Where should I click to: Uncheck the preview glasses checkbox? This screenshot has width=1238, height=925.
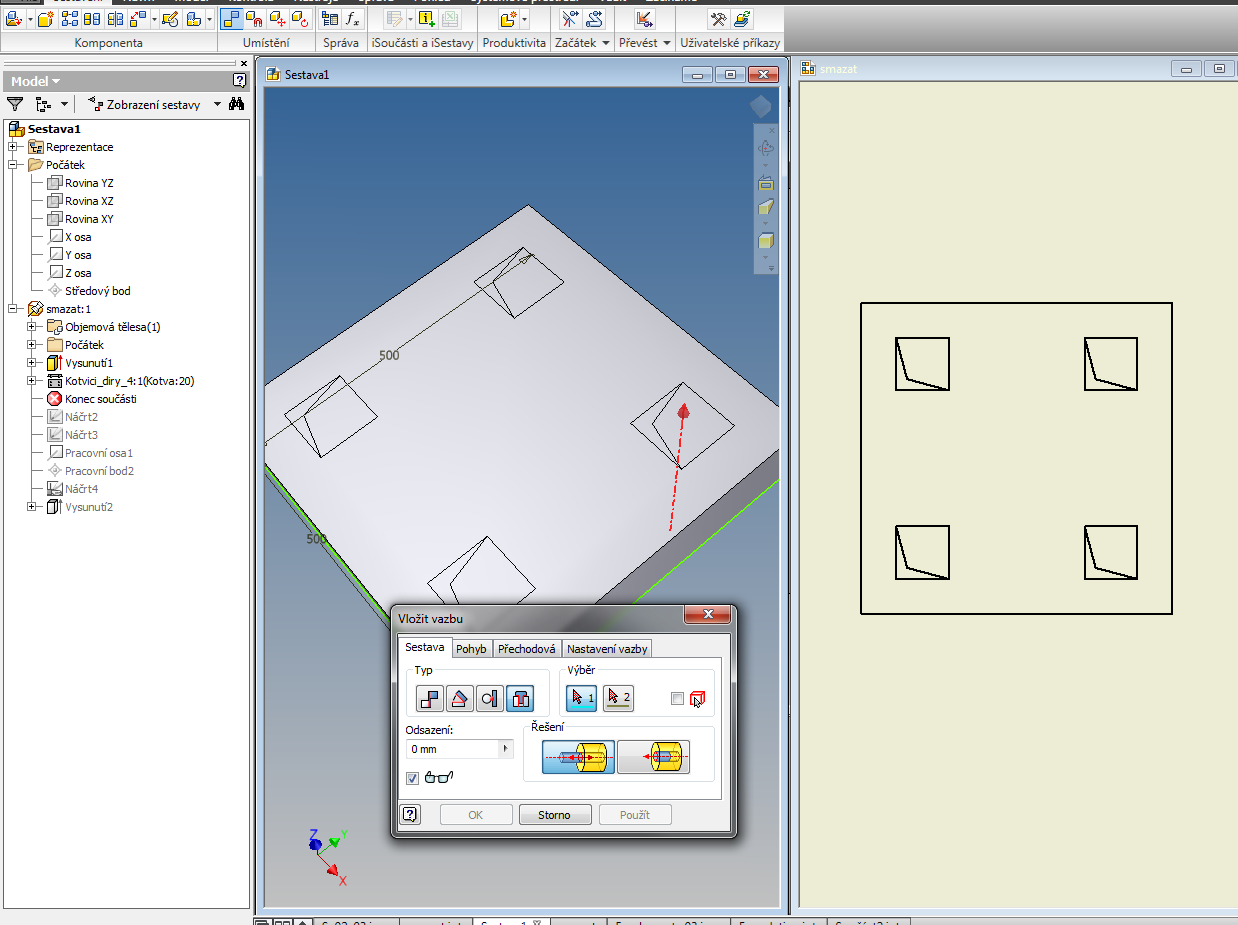coord(413,778)
